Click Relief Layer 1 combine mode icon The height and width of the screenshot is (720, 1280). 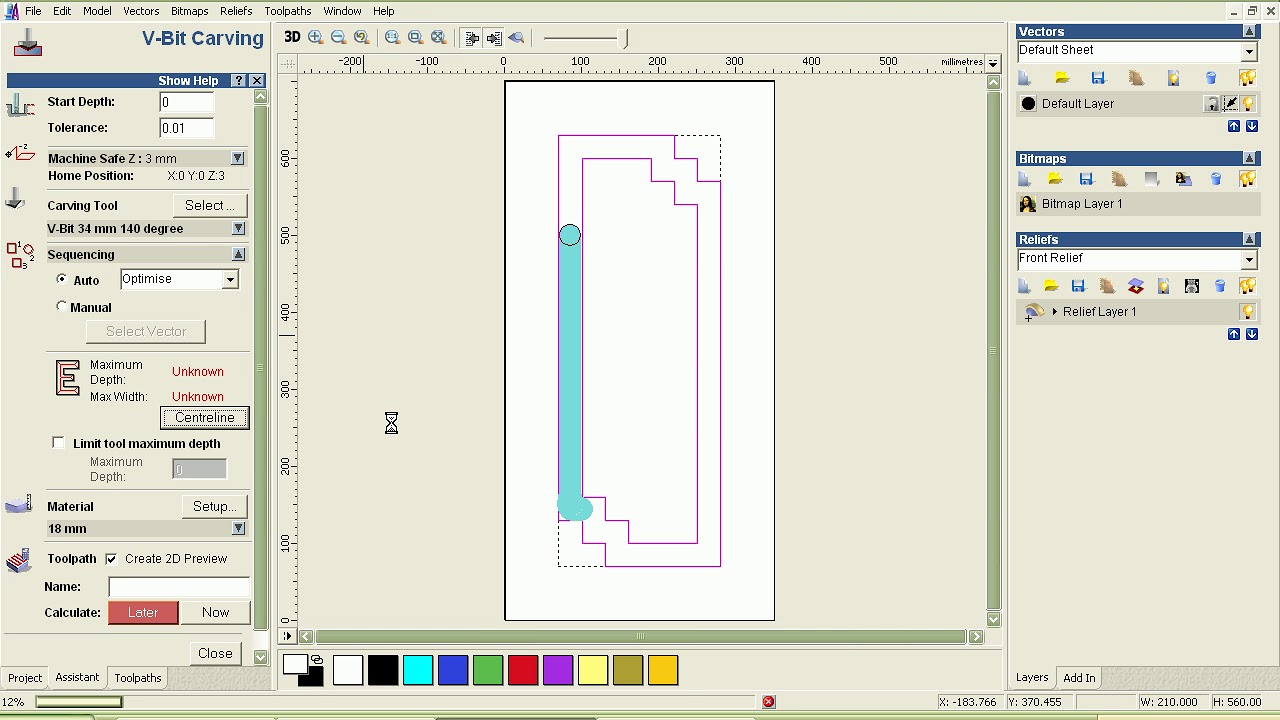(1034, 312)
